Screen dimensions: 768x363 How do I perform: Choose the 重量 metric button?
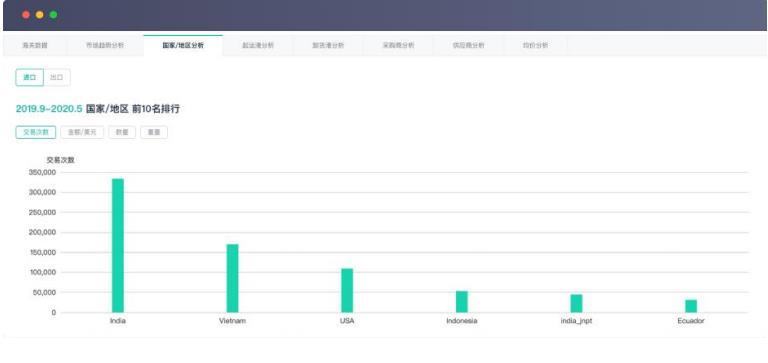[x=154, y=132]
